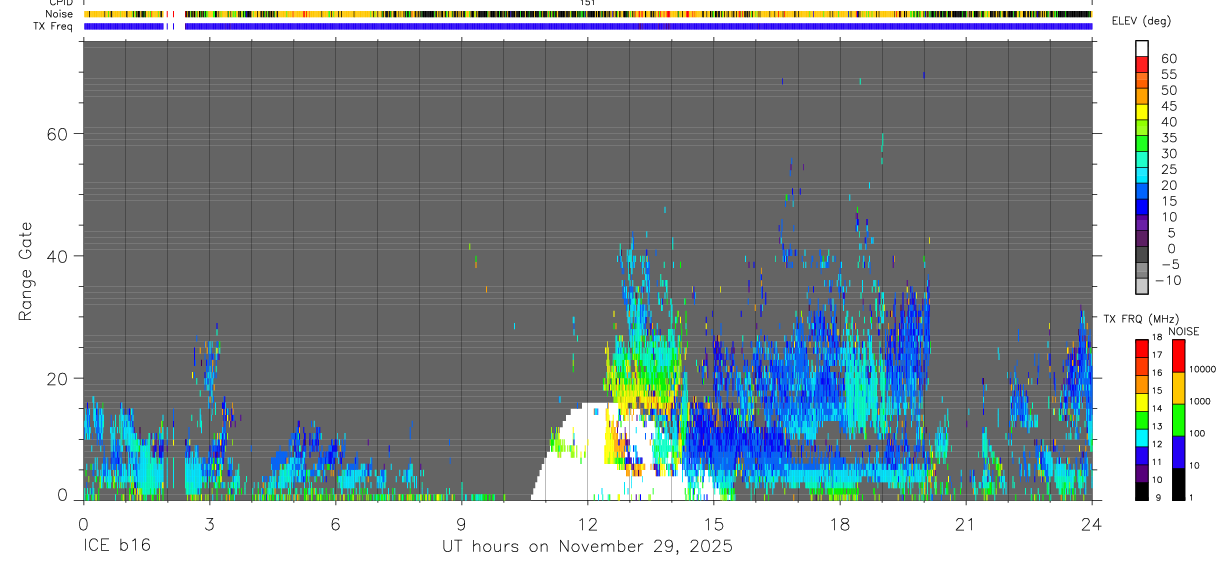Click the 10000 label on NOISE legend
This screenshot has width=1228, height=567.
click(x=1203, y=369)
